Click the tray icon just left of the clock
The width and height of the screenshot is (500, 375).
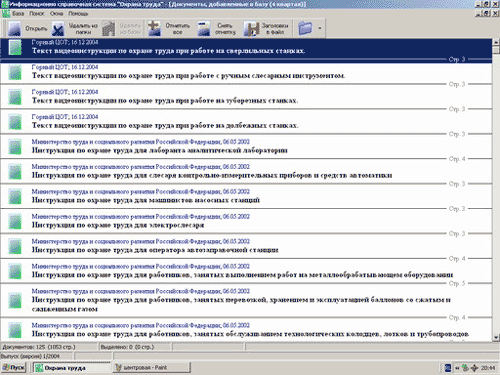pyautogui.click(x=474, y=368)
